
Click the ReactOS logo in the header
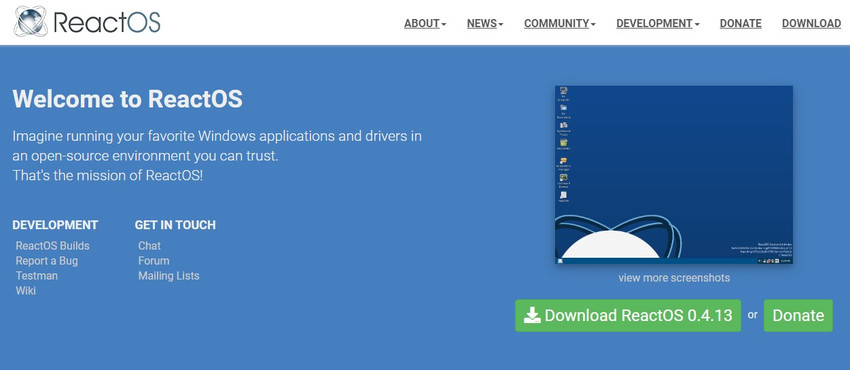(87, 22)
